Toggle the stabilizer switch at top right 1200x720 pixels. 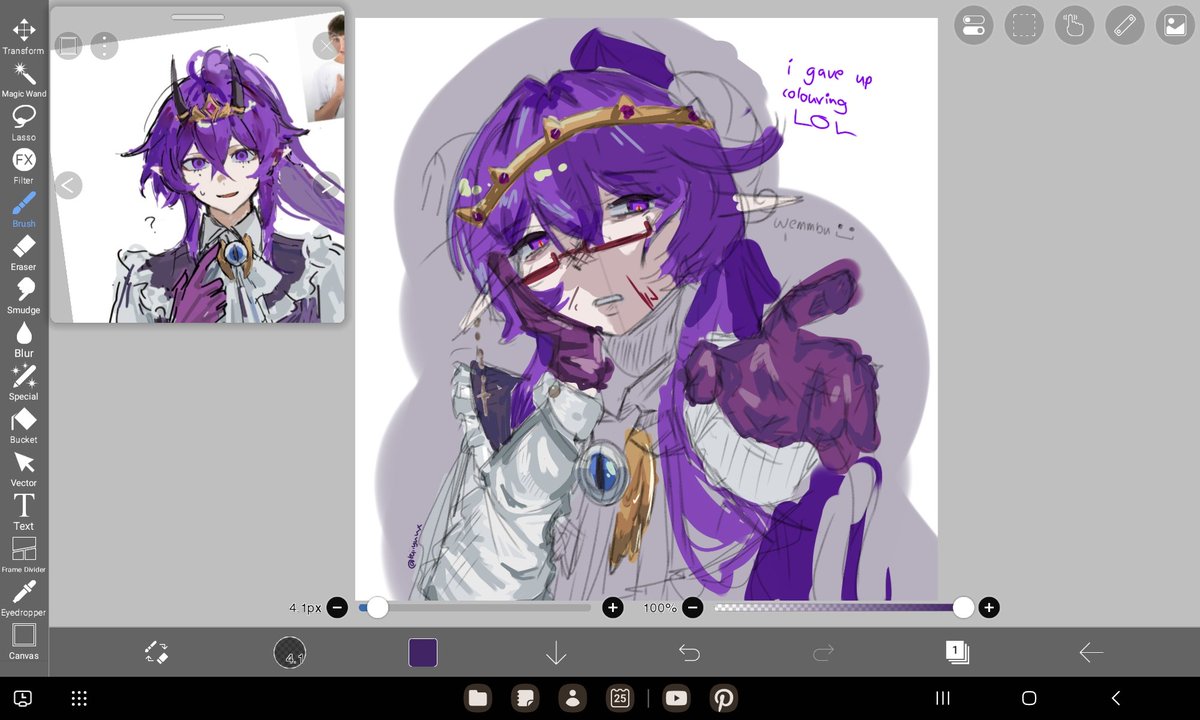point(973,25)
